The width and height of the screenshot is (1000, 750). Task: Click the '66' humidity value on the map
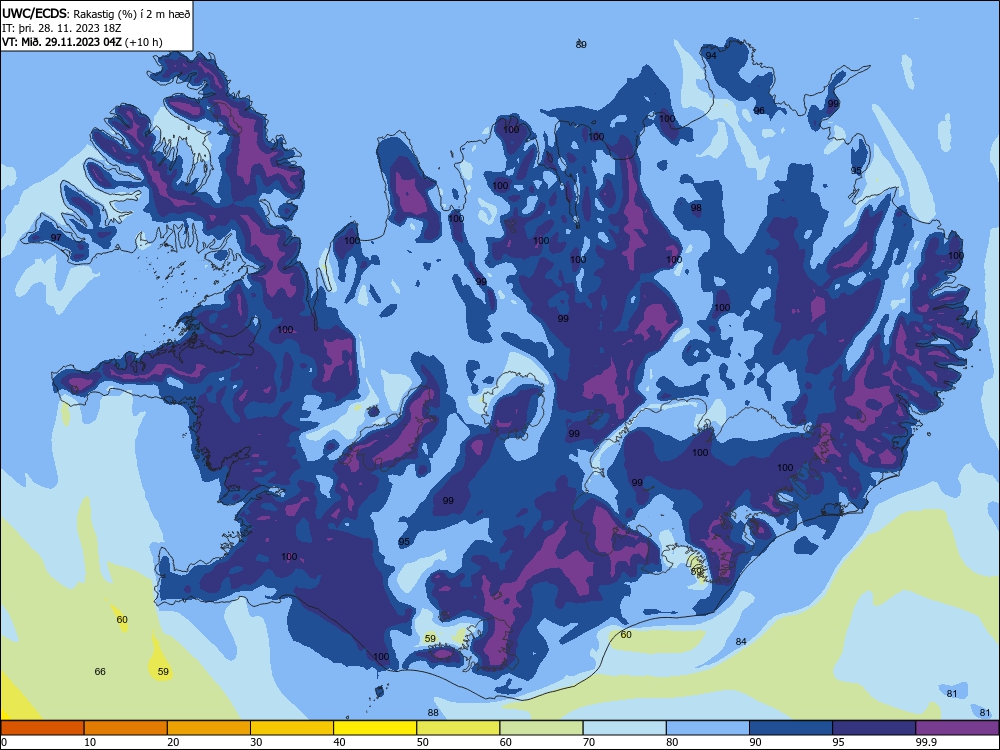point(100,672)
